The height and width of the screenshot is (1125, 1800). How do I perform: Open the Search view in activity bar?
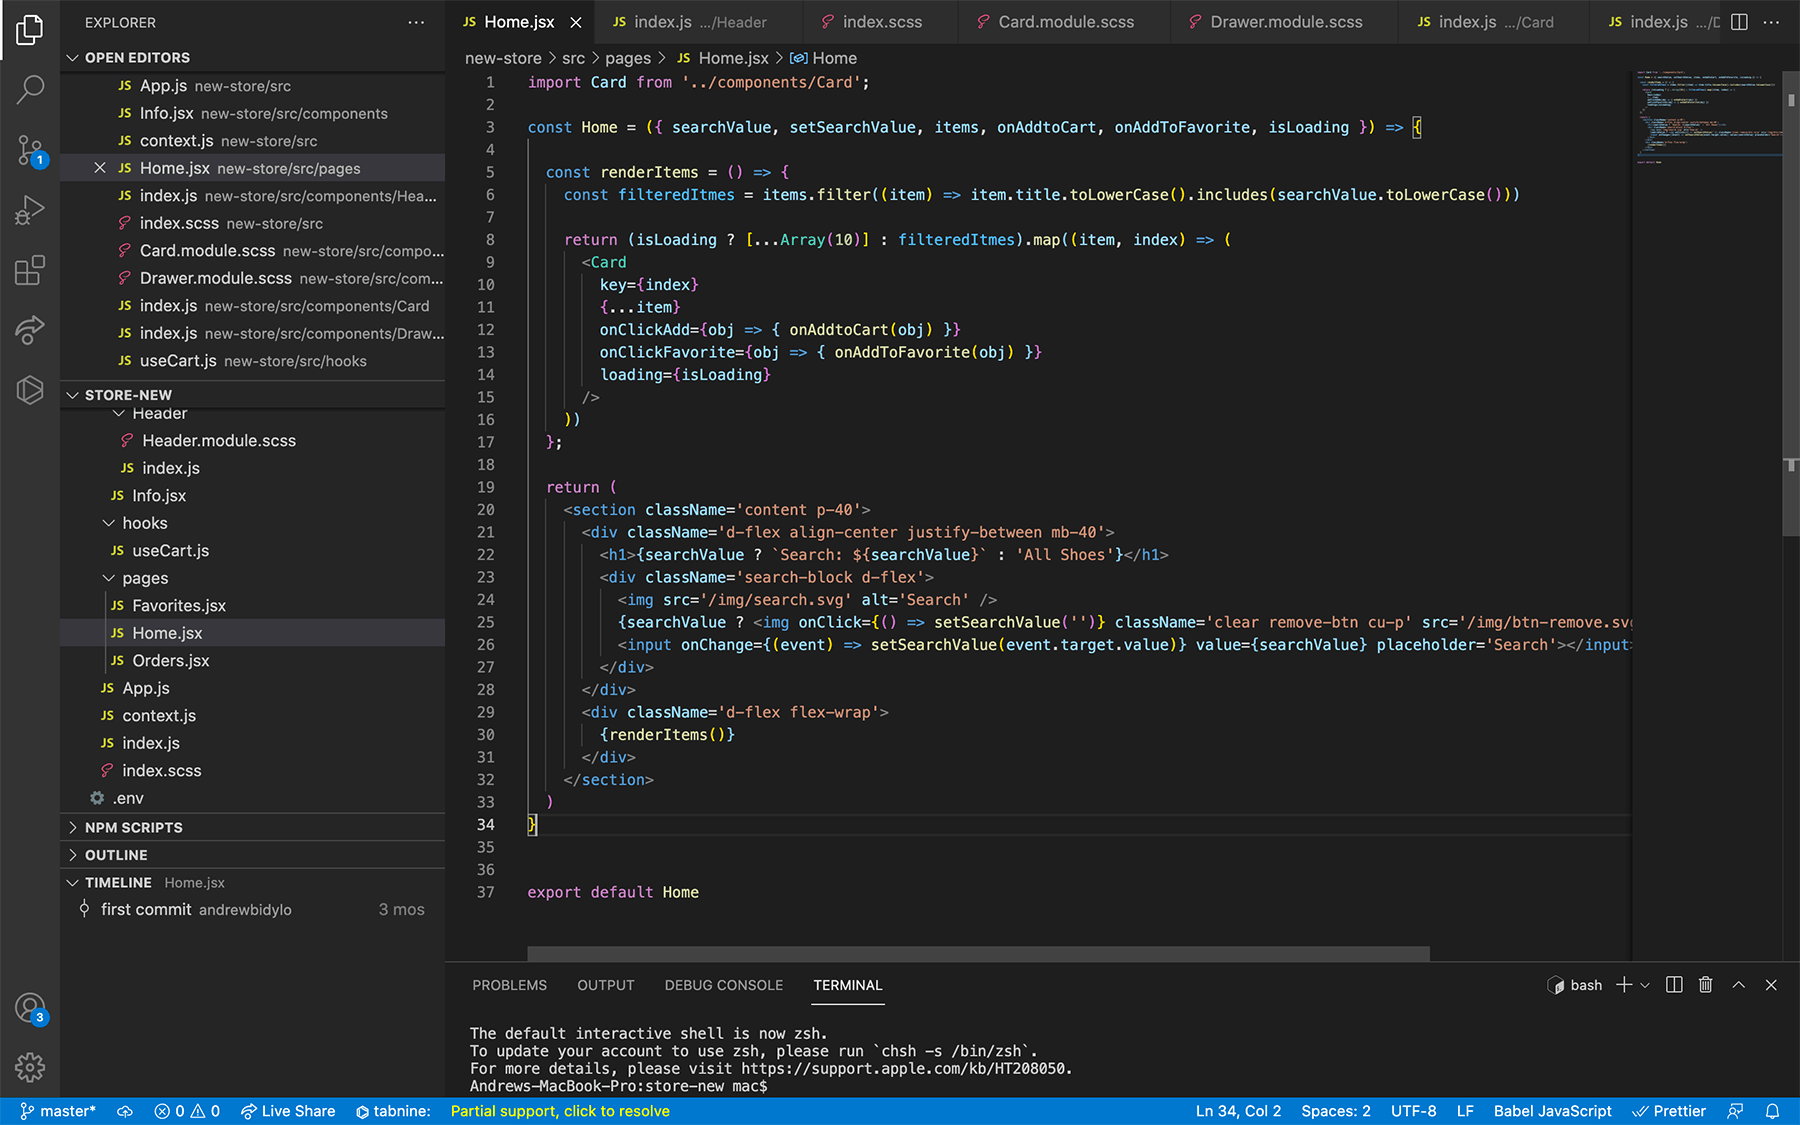pos(30,90)
